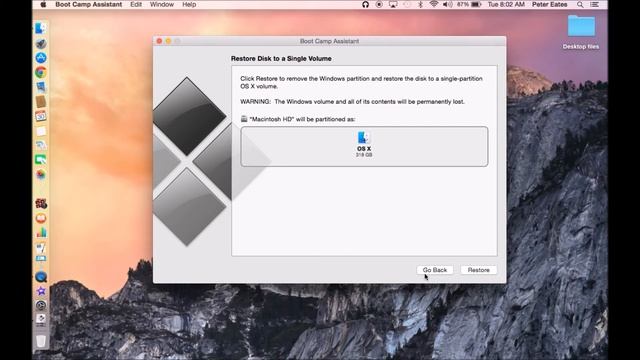Open Calendar from the Dock
Image resolution: width=640 pixels, height=360 pixels.
[41, 116]
